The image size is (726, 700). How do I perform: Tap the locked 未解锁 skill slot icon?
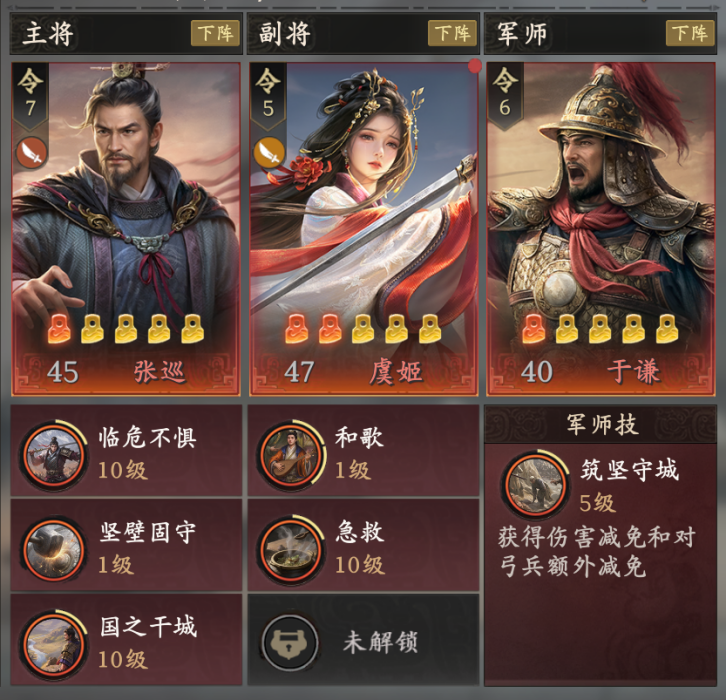coord(290,643)
